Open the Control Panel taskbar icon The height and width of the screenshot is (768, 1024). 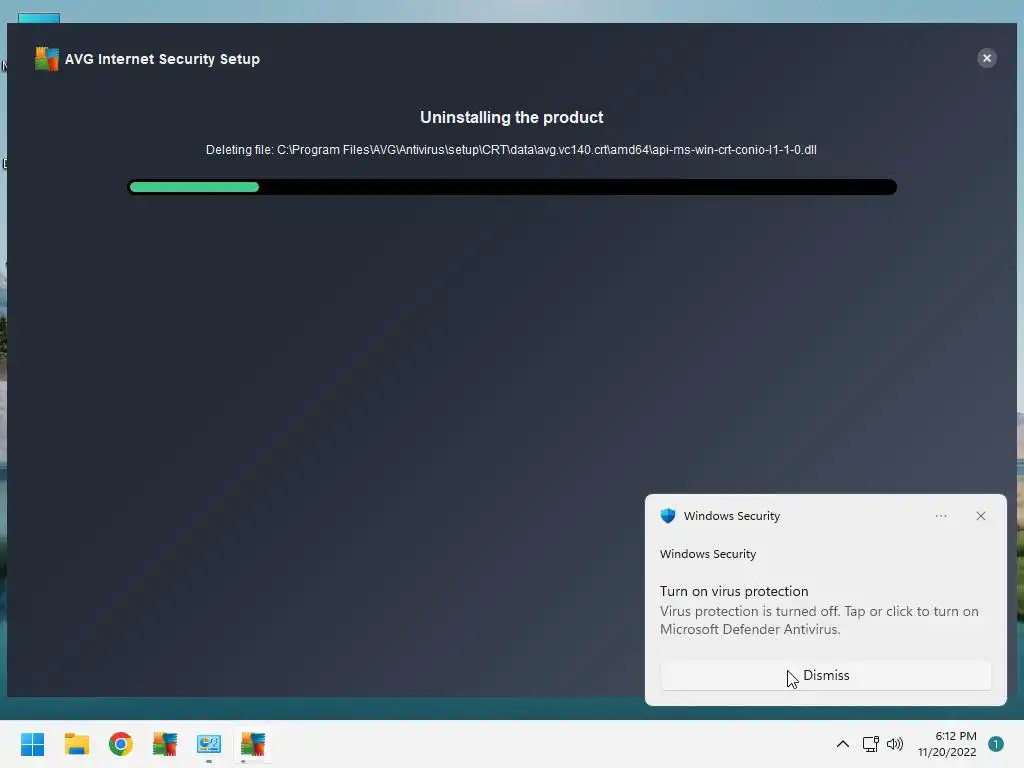click(x=209, y=744)
